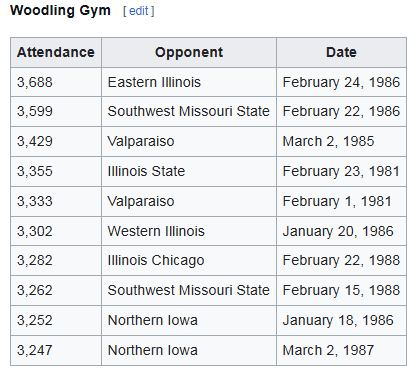Select the 3,282 attendance cell
Screen dimensions: 416x377
tap(56, 260)
